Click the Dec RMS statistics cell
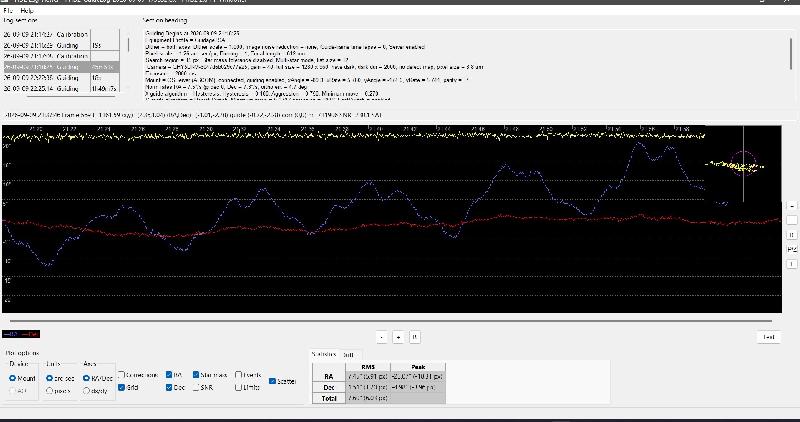Screen dimensions: 800x422 click(368, 387)
